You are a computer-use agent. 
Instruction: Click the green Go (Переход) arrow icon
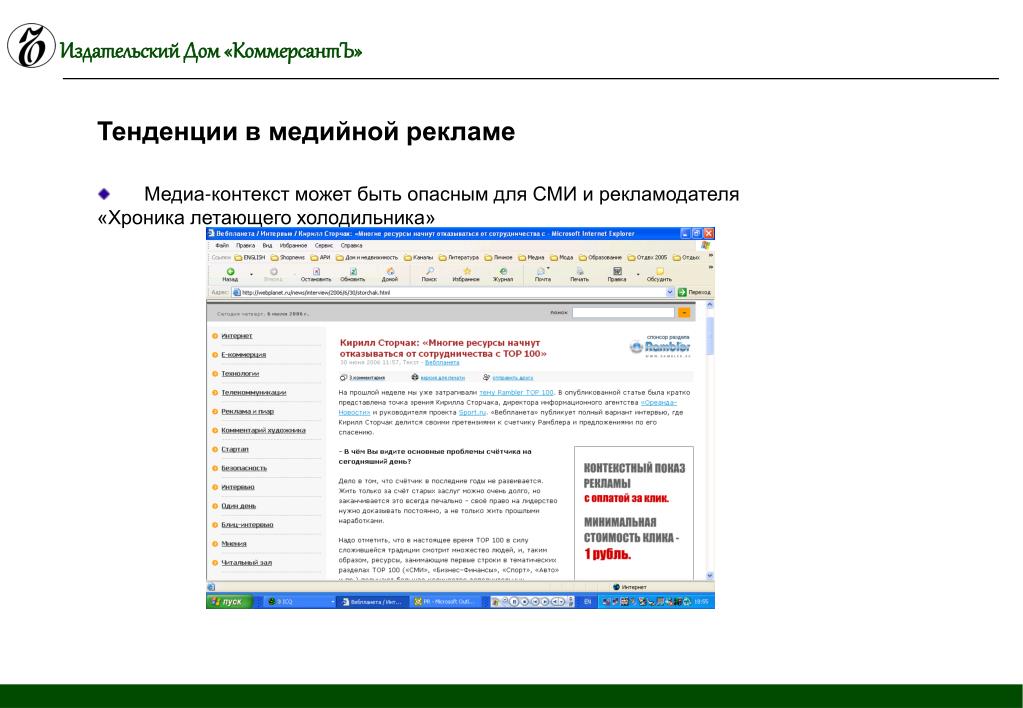pyautogui.click(x=682, y=292)
